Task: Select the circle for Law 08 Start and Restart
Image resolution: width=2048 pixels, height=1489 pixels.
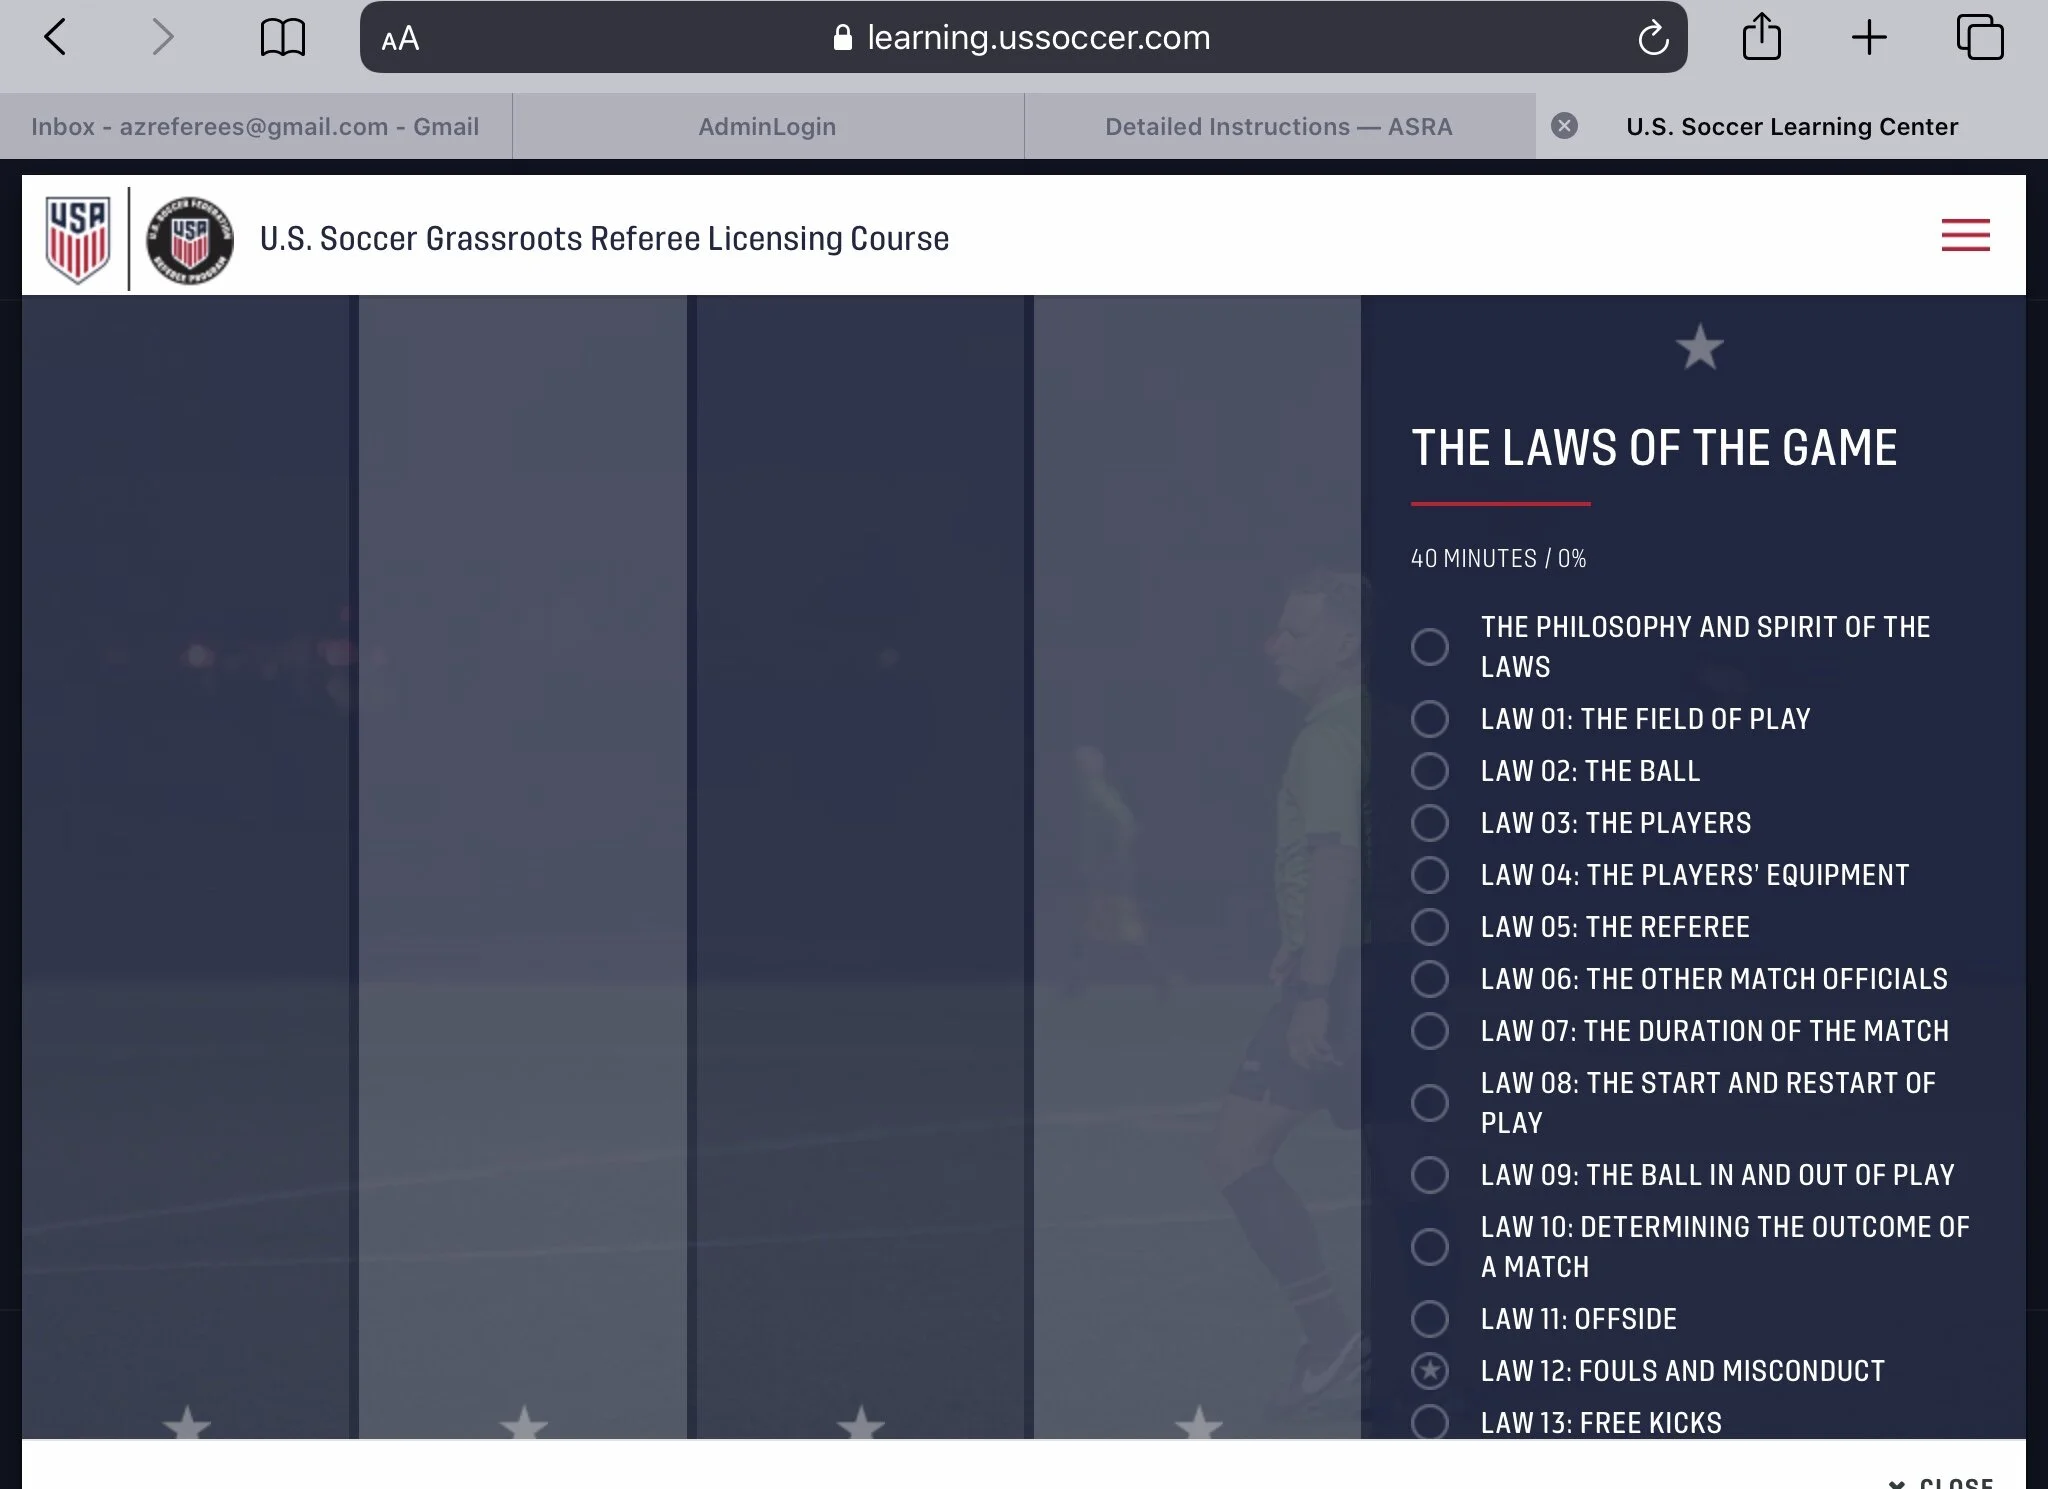Action: [1430, 1103]
